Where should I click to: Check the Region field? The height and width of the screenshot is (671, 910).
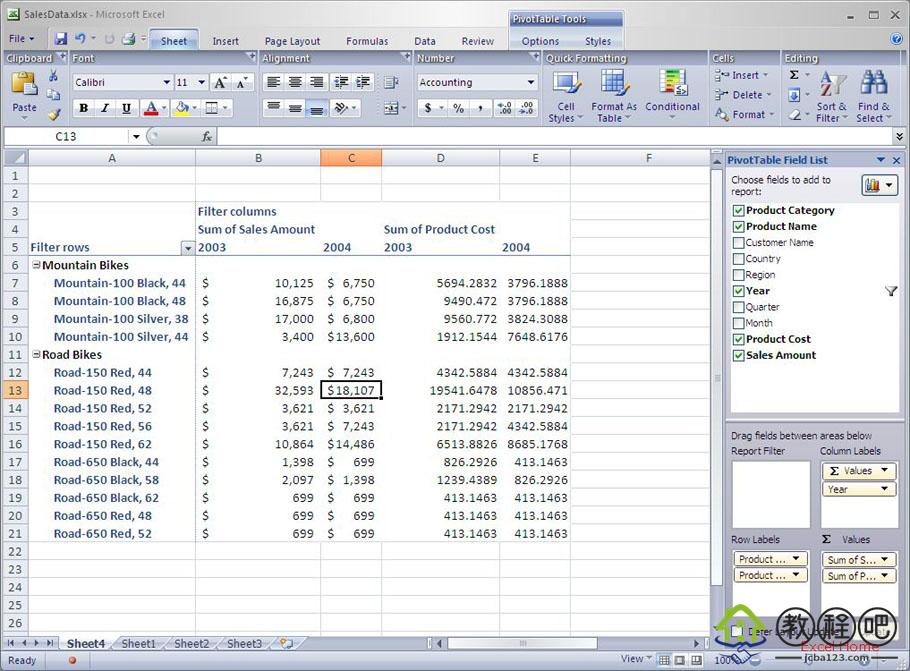click(x=738, y=275)
